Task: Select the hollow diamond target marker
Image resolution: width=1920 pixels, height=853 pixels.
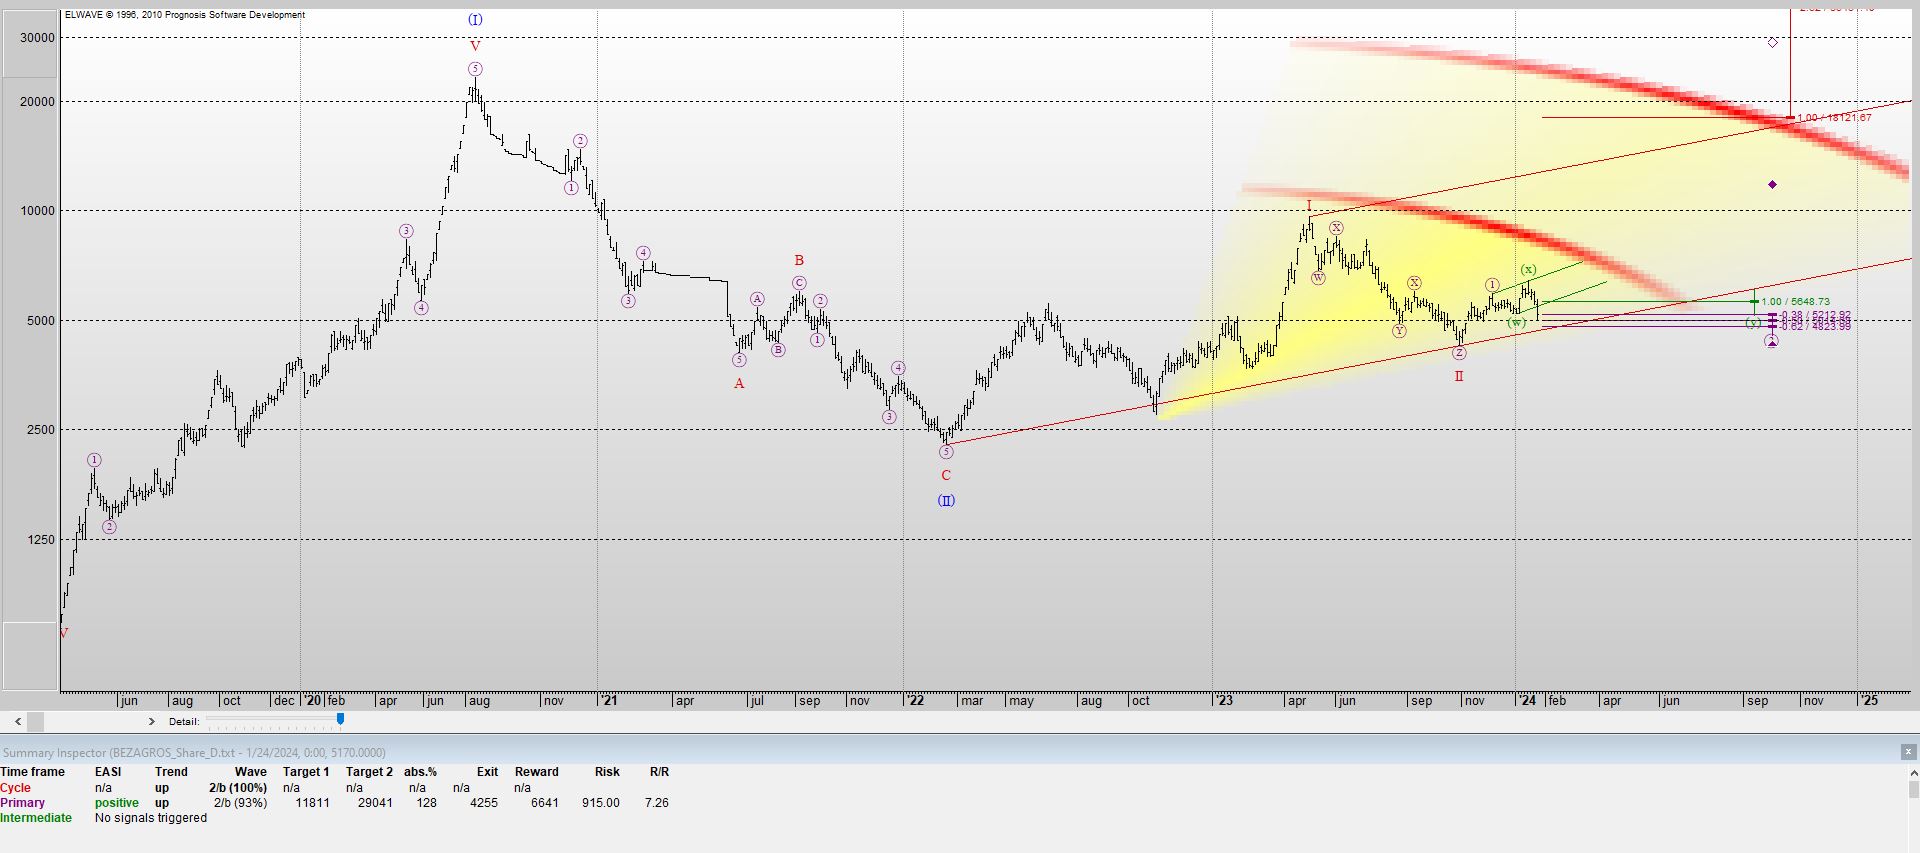Action: 1773,43
